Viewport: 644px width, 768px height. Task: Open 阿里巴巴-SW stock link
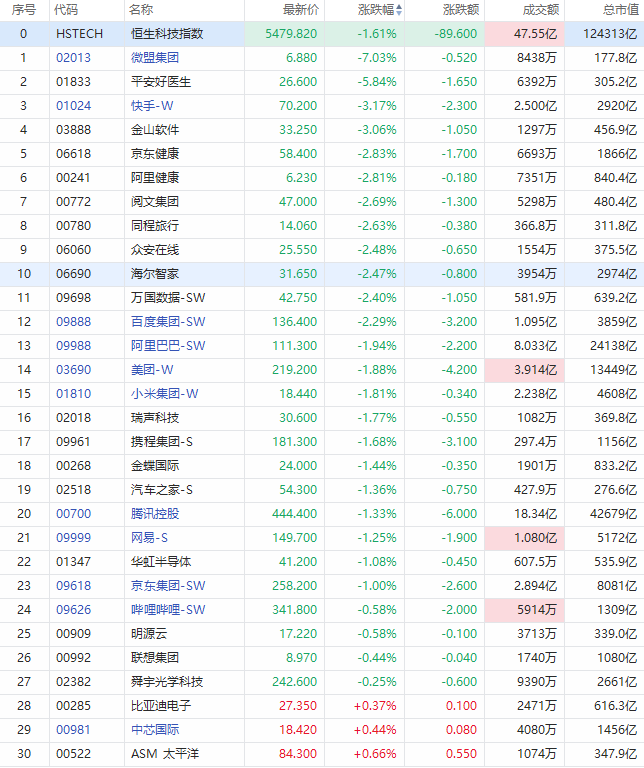click(168, 346)
